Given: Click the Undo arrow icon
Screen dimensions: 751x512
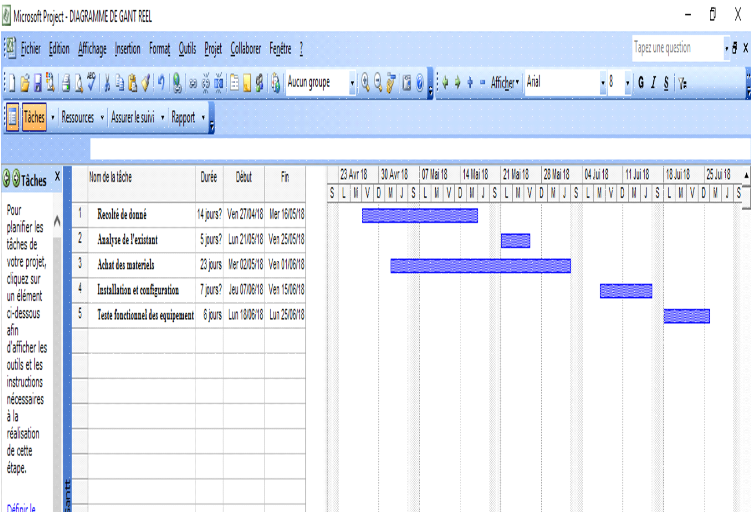Looking at the screenshot, I should pos(159,83).
